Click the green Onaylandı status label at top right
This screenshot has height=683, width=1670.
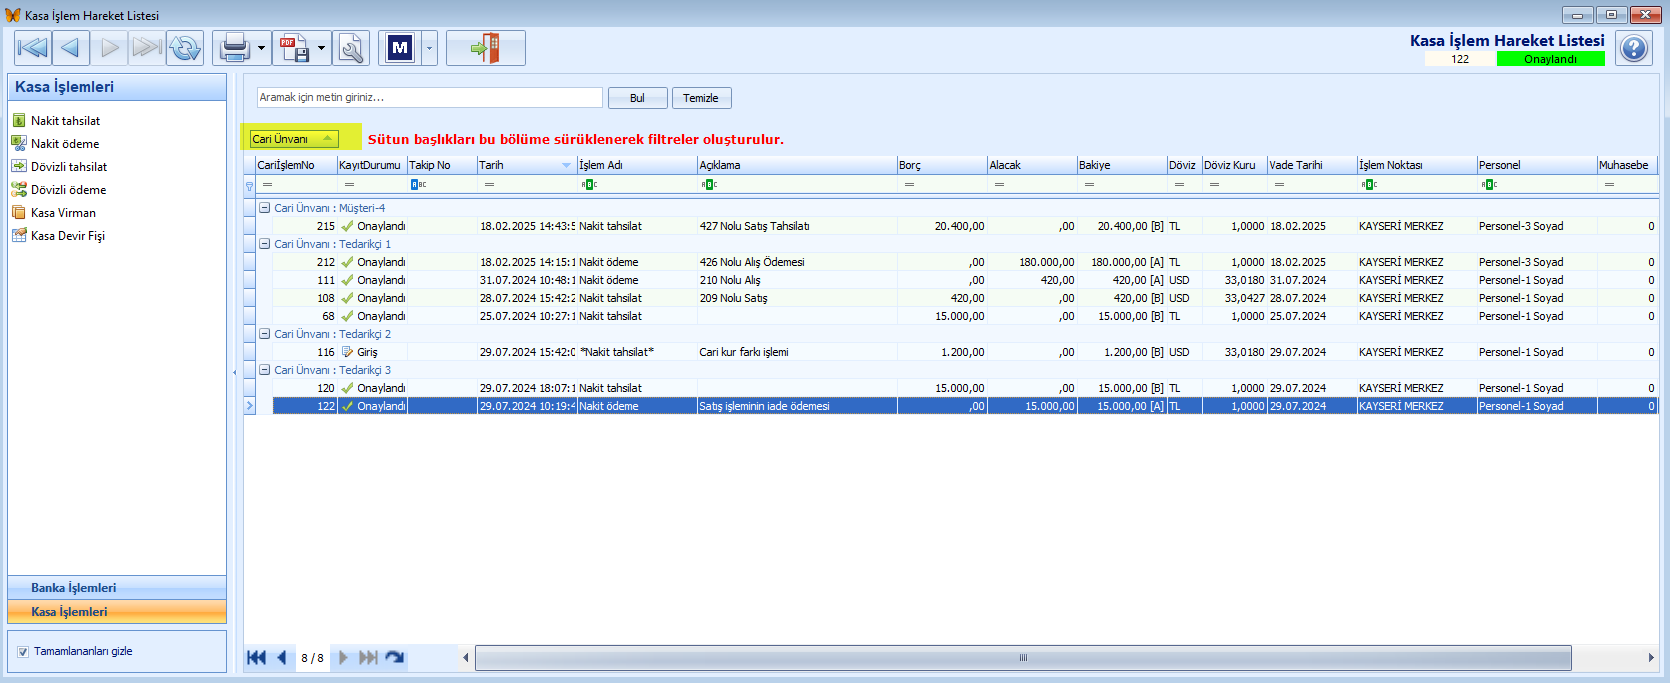[1550, 59]
